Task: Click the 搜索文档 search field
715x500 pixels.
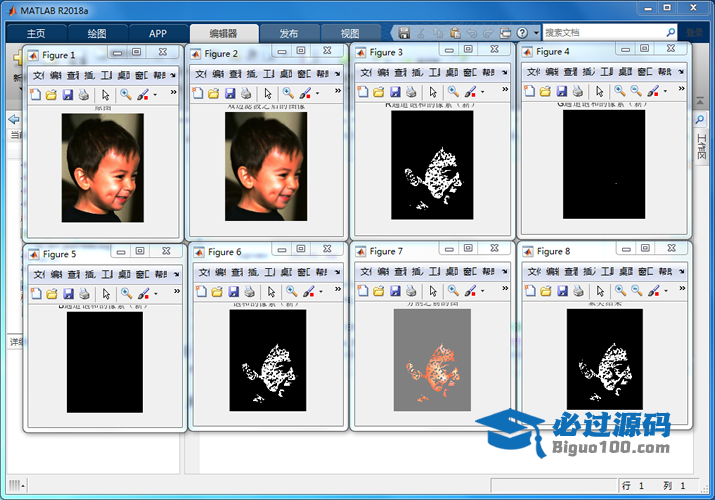Action: point(602,33)
